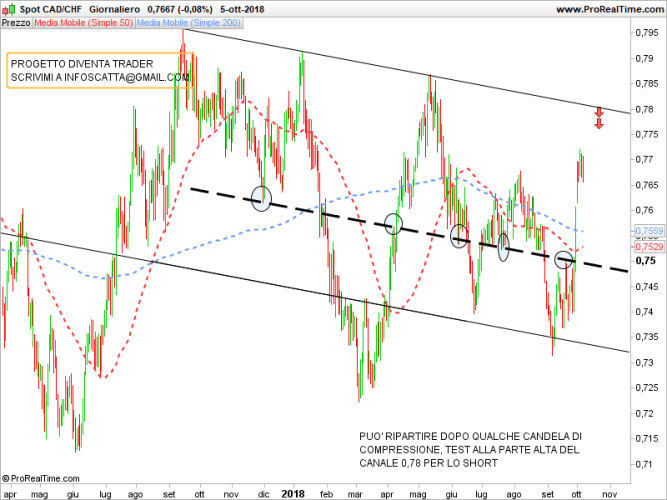667x500 pixels.
Task: Click the 0,76 price axis label
Action: (x=644, y=210)
